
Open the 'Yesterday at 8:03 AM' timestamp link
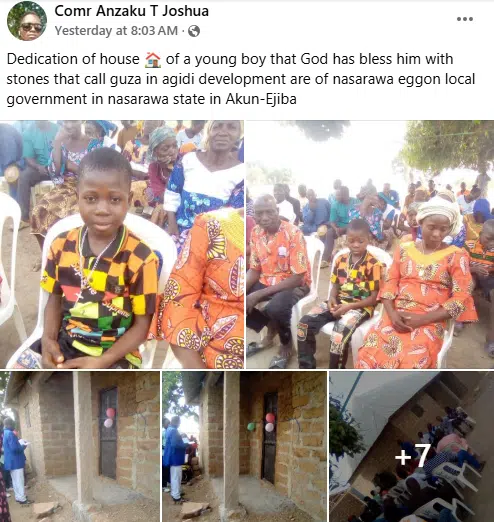coord(116,31)
